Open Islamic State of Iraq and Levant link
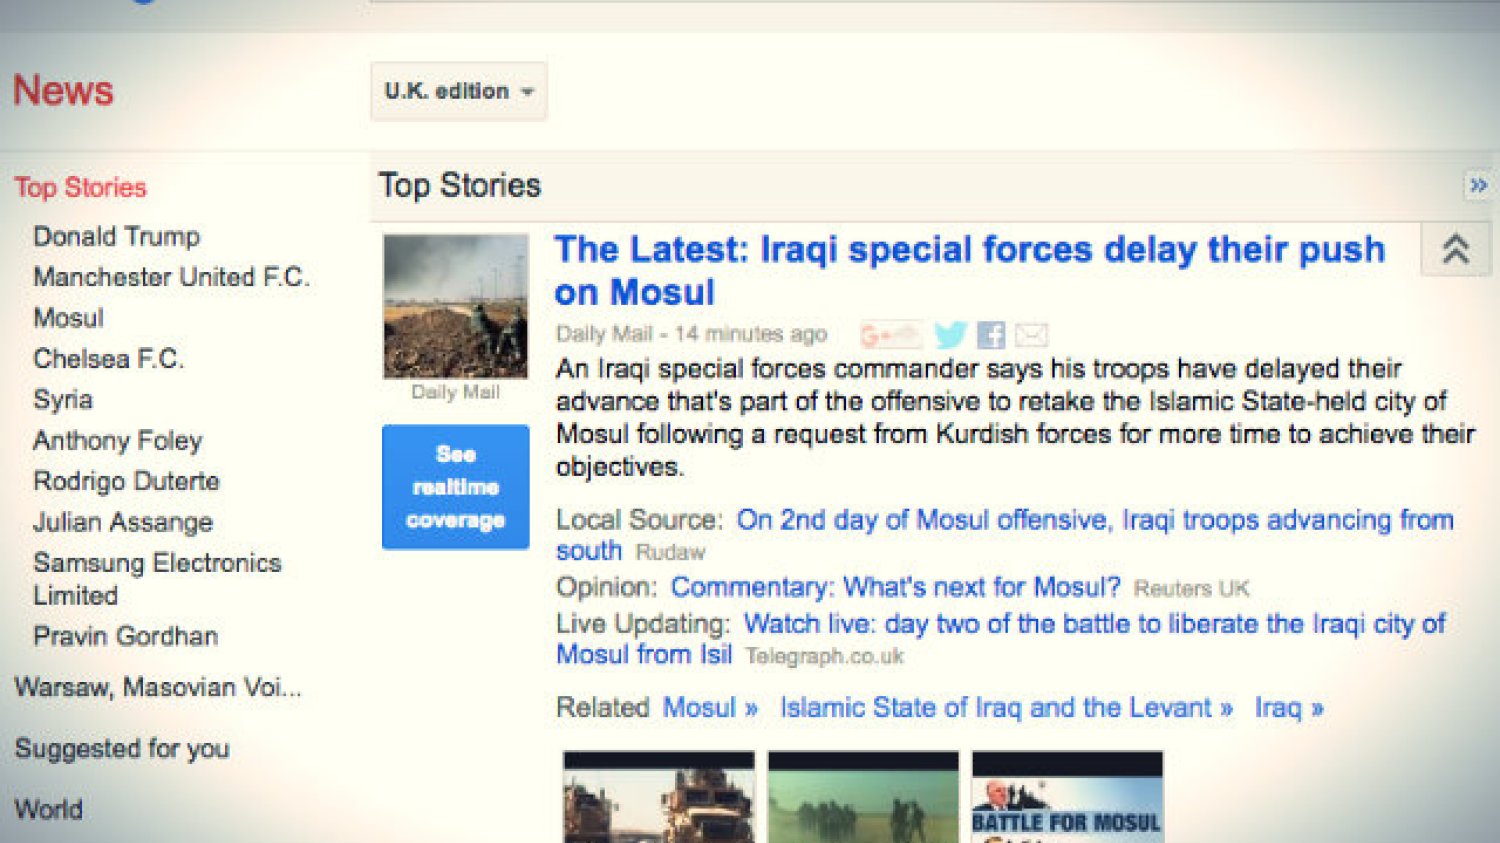1500x843 pixels. (1006, 708)
